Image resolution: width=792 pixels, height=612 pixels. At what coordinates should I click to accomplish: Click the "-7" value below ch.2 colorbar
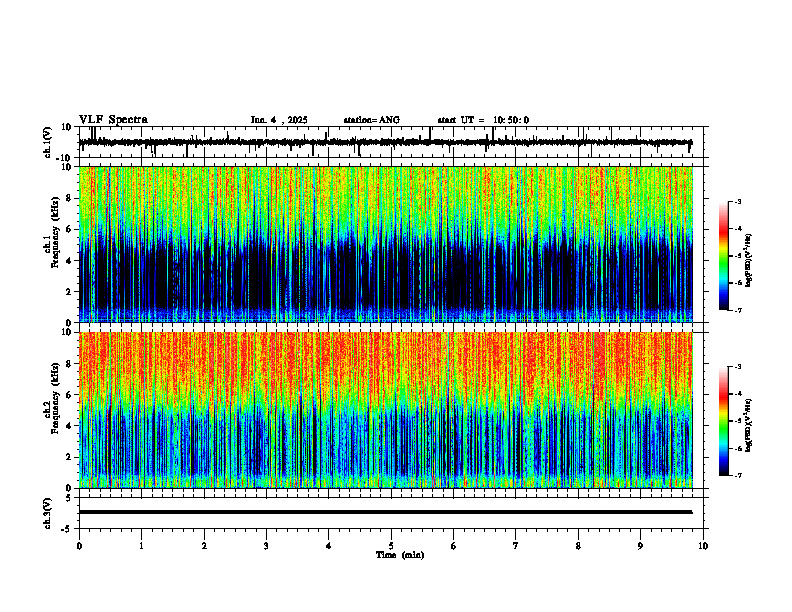point(738,476)
